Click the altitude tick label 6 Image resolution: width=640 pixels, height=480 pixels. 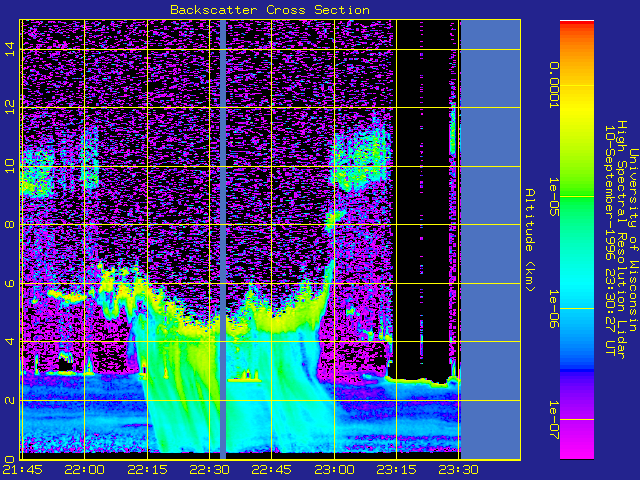click(10, 283)
